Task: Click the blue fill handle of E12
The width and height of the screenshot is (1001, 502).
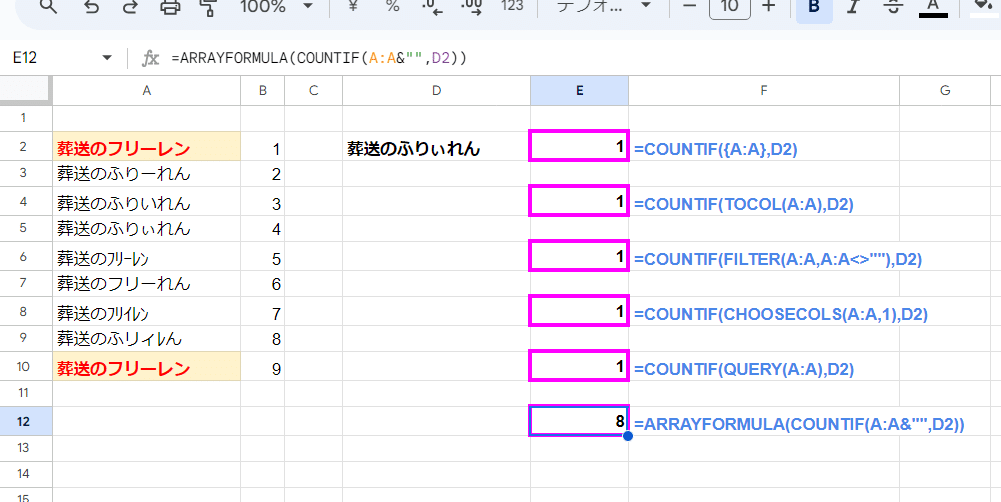Action: tap(628, 436)
